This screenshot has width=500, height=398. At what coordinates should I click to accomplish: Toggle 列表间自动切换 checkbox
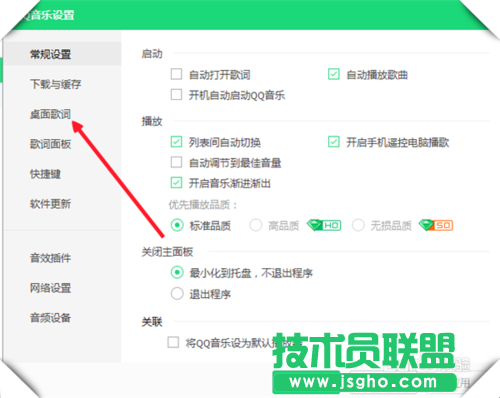176,142
